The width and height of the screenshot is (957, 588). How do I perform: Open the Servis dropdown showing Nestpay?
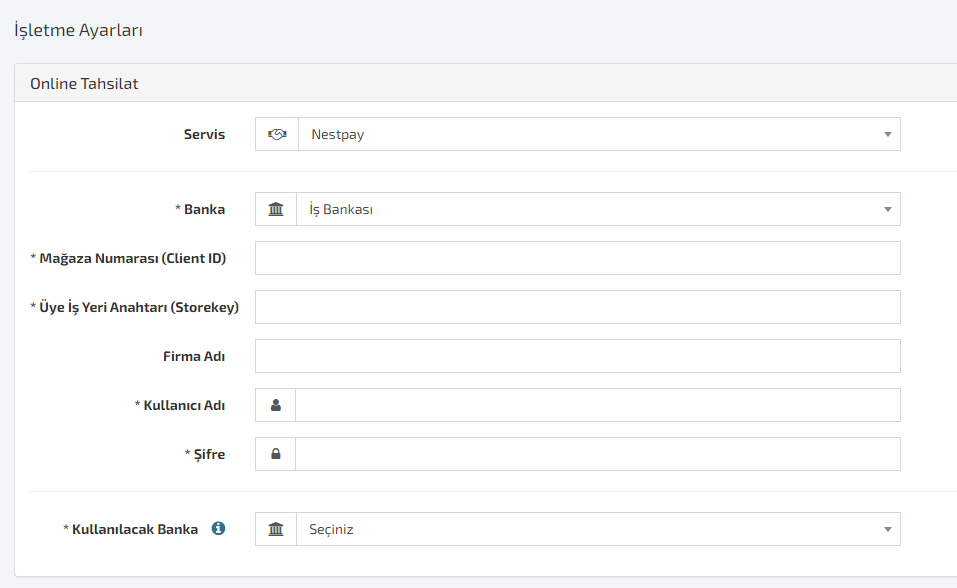point(599,134)
